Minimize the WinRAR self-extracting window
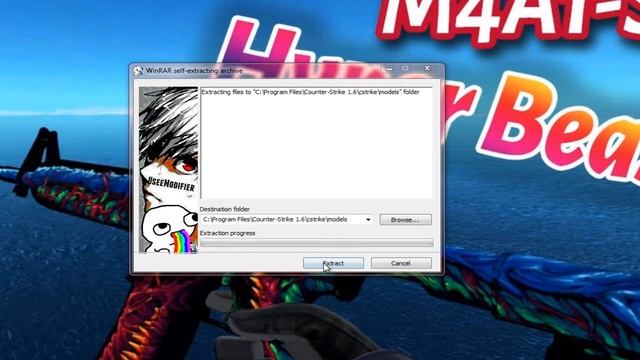 pyautogui.click(x=389, y=69)
